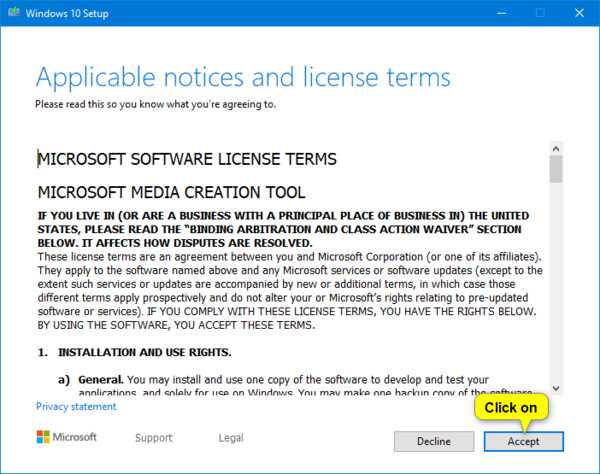Image resolution: width=600 pixels, height=474 pixels.
Task: Click the "Please read this" subtitle text
Action: pos(155,103)
